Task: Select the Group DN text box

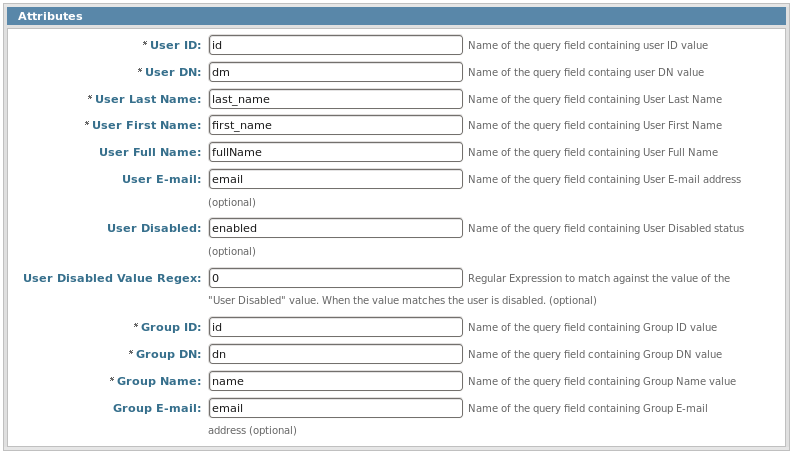Action: pyautogui.click(x=335, y=354)
